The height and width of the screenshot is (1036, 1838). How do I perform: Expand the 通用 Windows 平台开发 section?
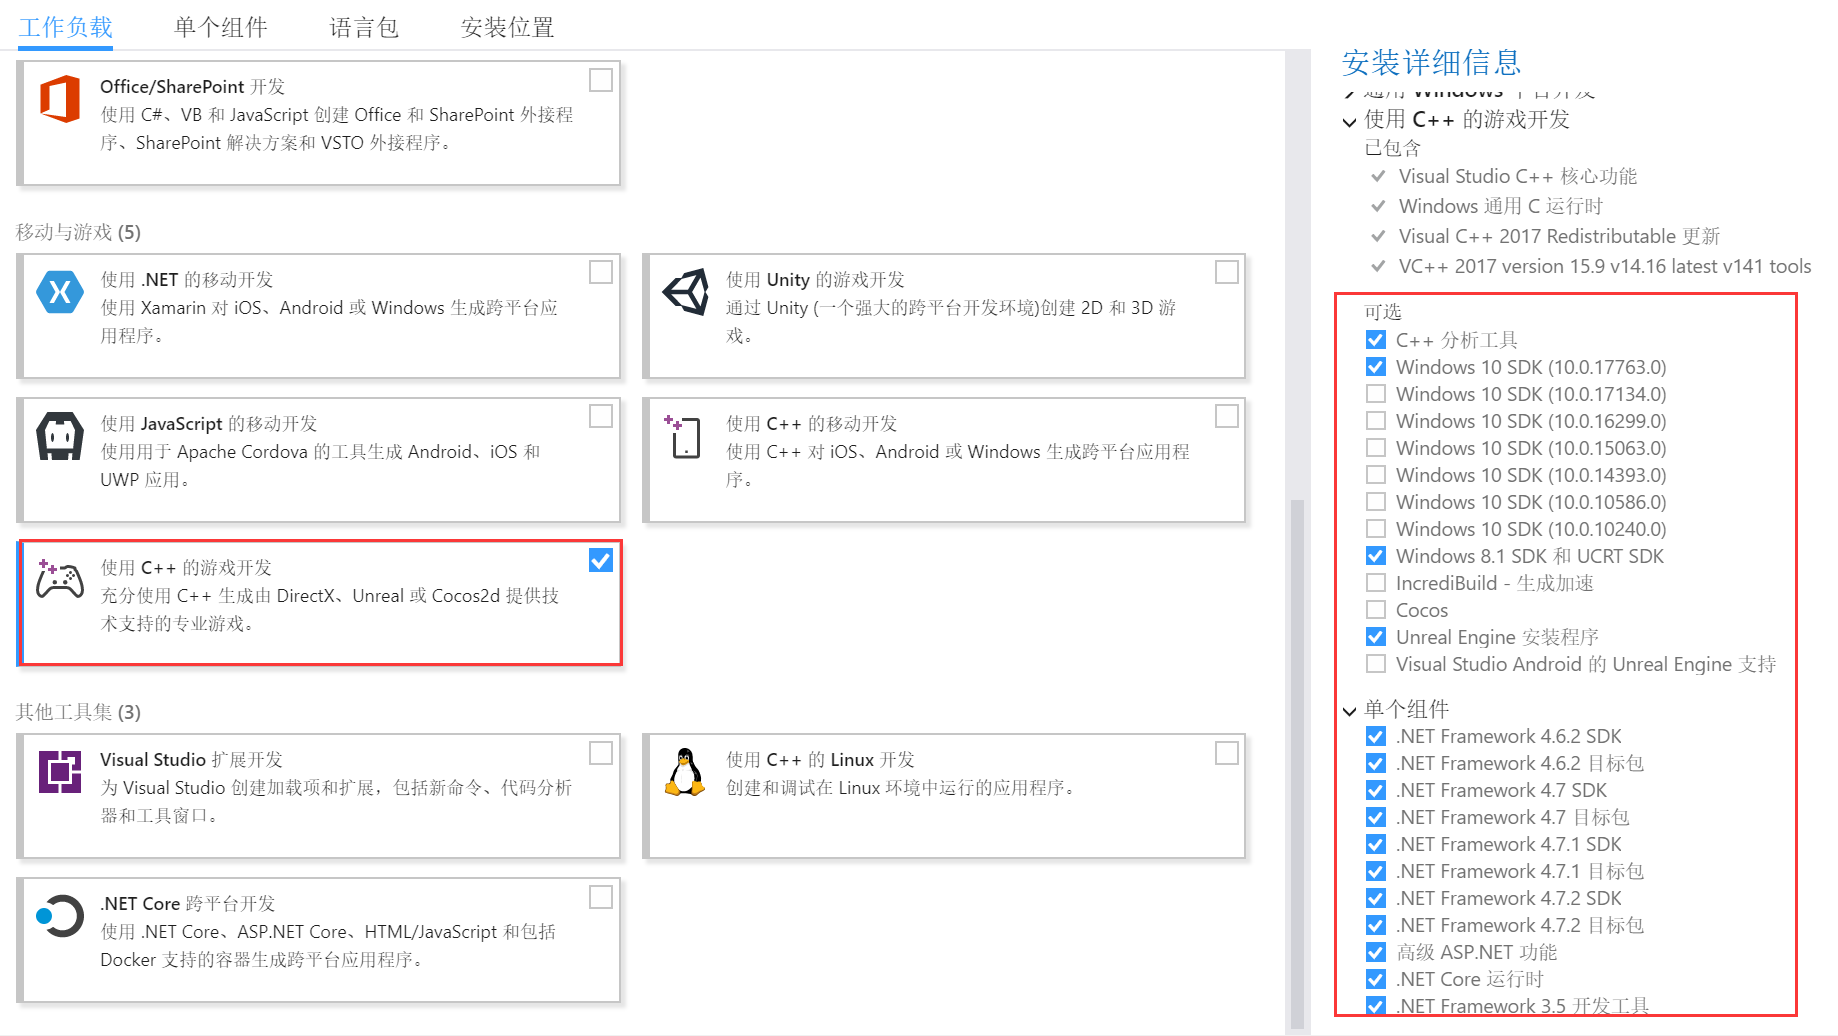(x=1350, y=91)
